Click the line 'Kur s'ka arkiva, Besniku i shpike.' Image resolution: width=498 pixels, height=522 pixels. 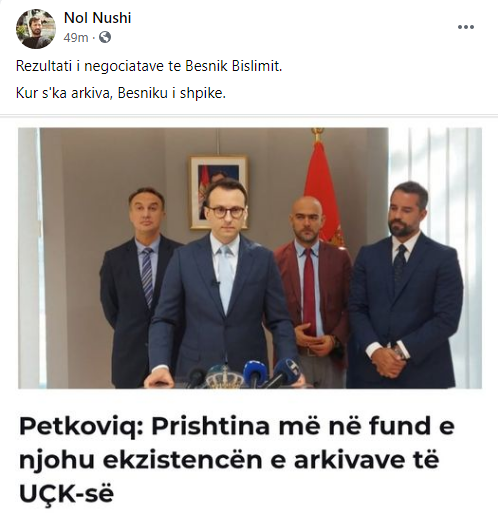(x=121, y=93)
